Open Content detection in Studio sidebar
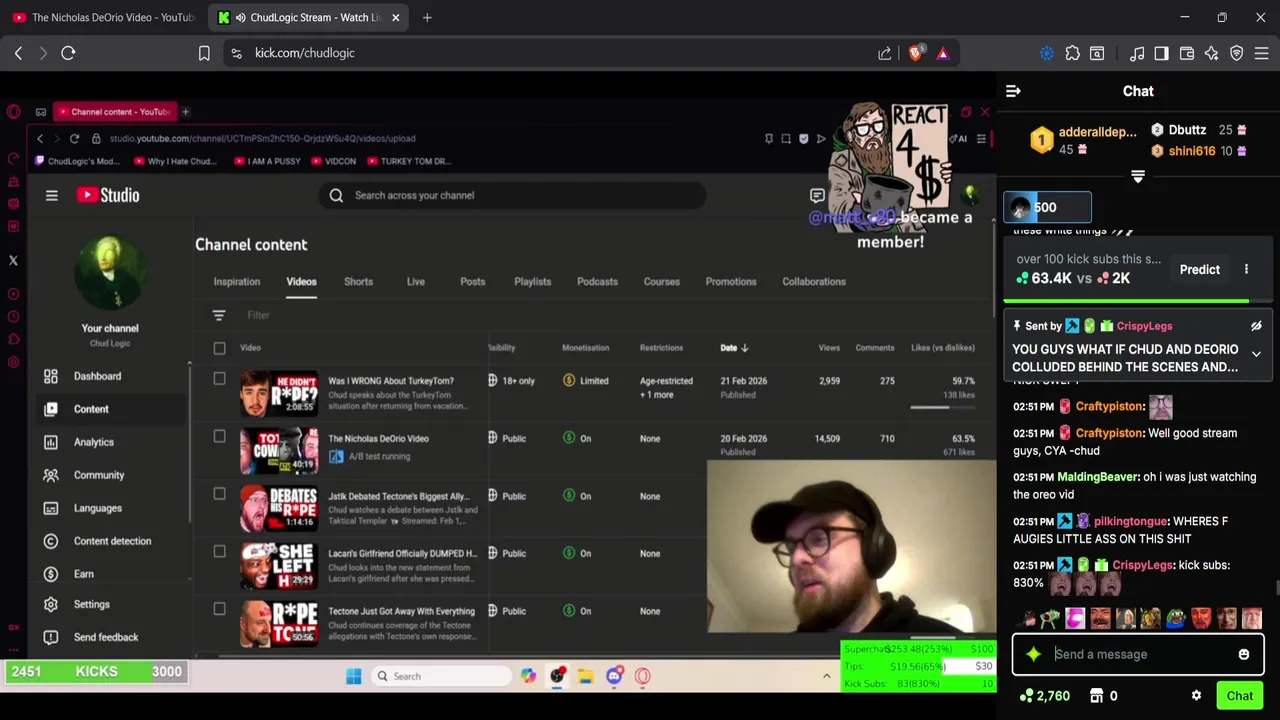The image size is (1280, 720). click(112, 541)
